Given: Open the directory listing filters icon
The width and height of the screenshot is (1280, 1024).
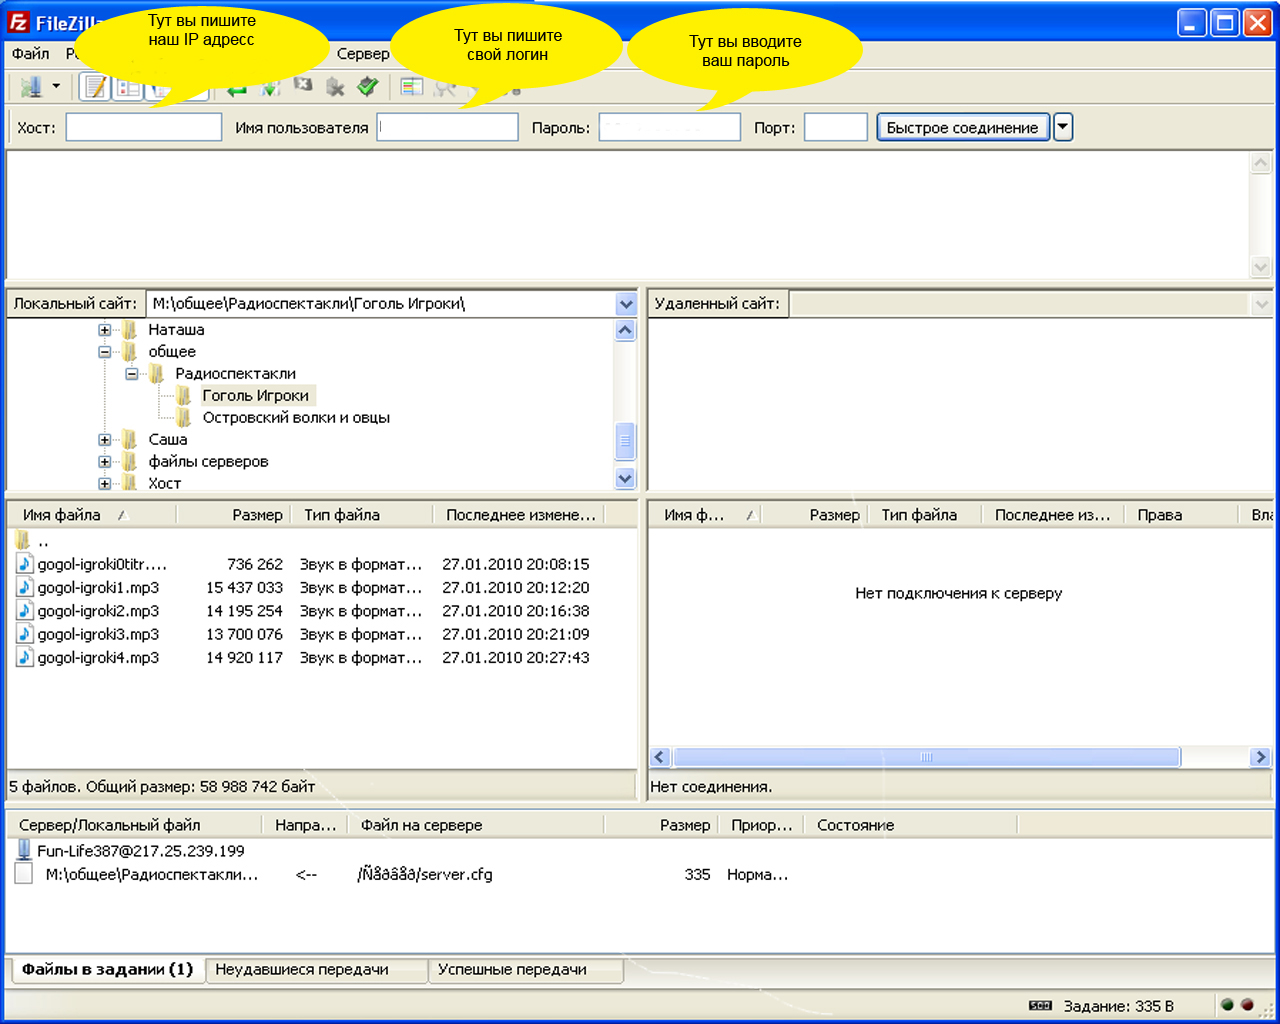Looking at the screenshot, I should 411,88.
